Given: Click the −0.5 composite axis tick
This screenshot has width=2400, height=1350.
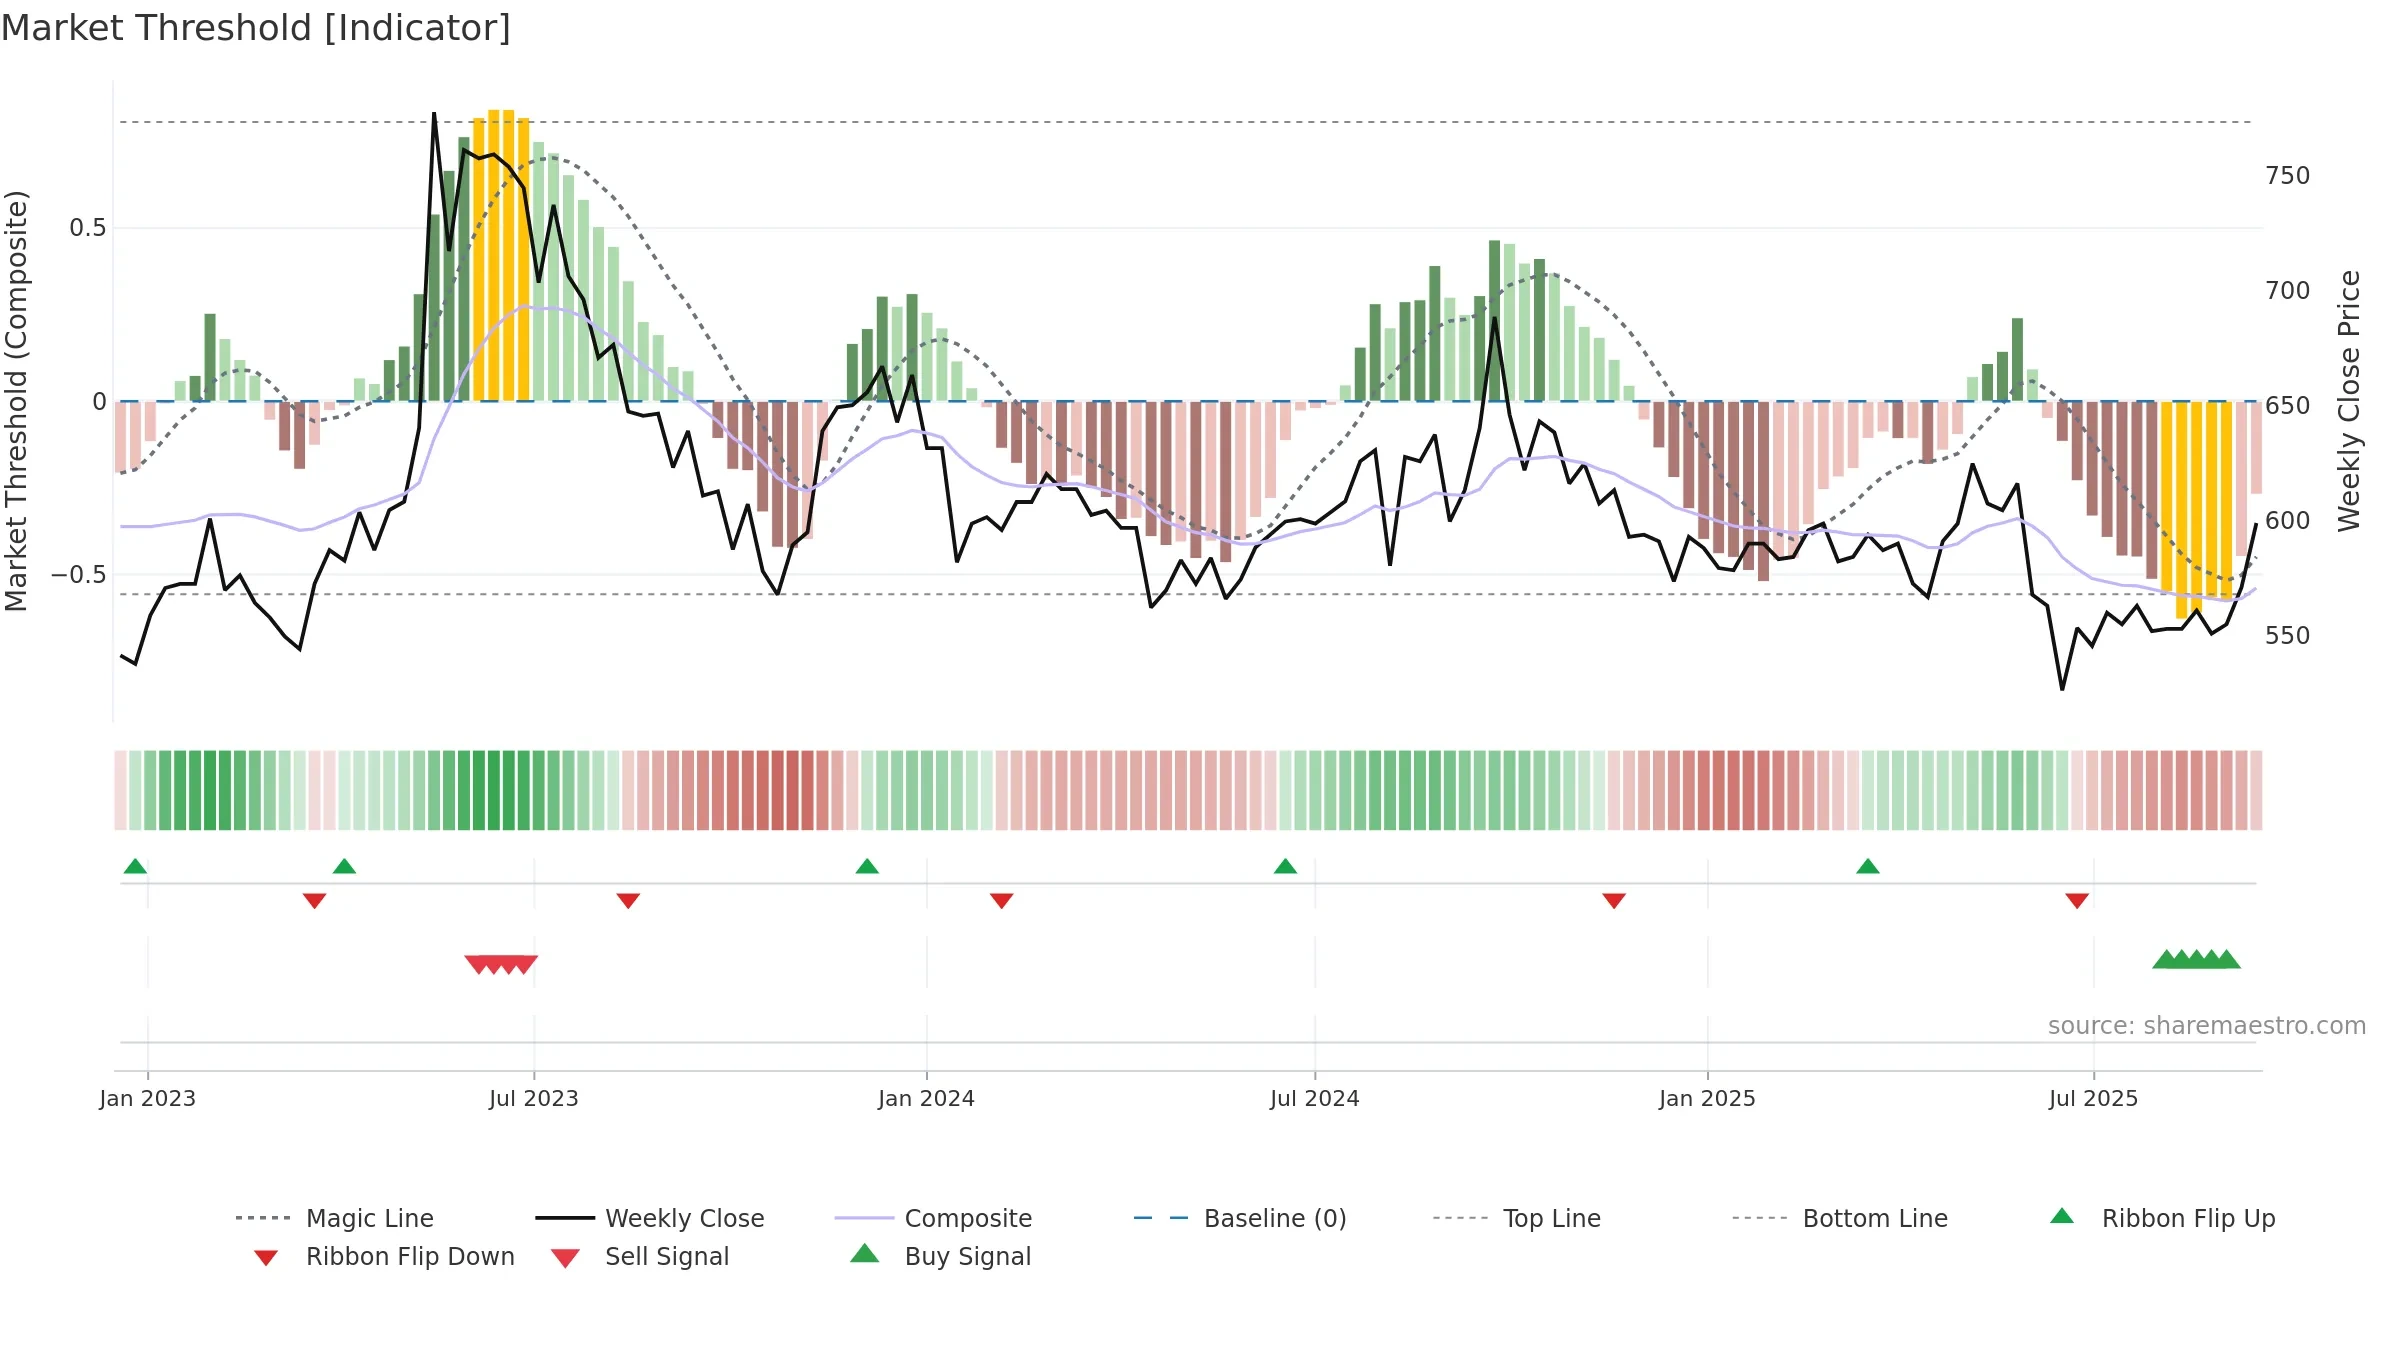Looking at the screenshot, I should (x=78, y=575).
